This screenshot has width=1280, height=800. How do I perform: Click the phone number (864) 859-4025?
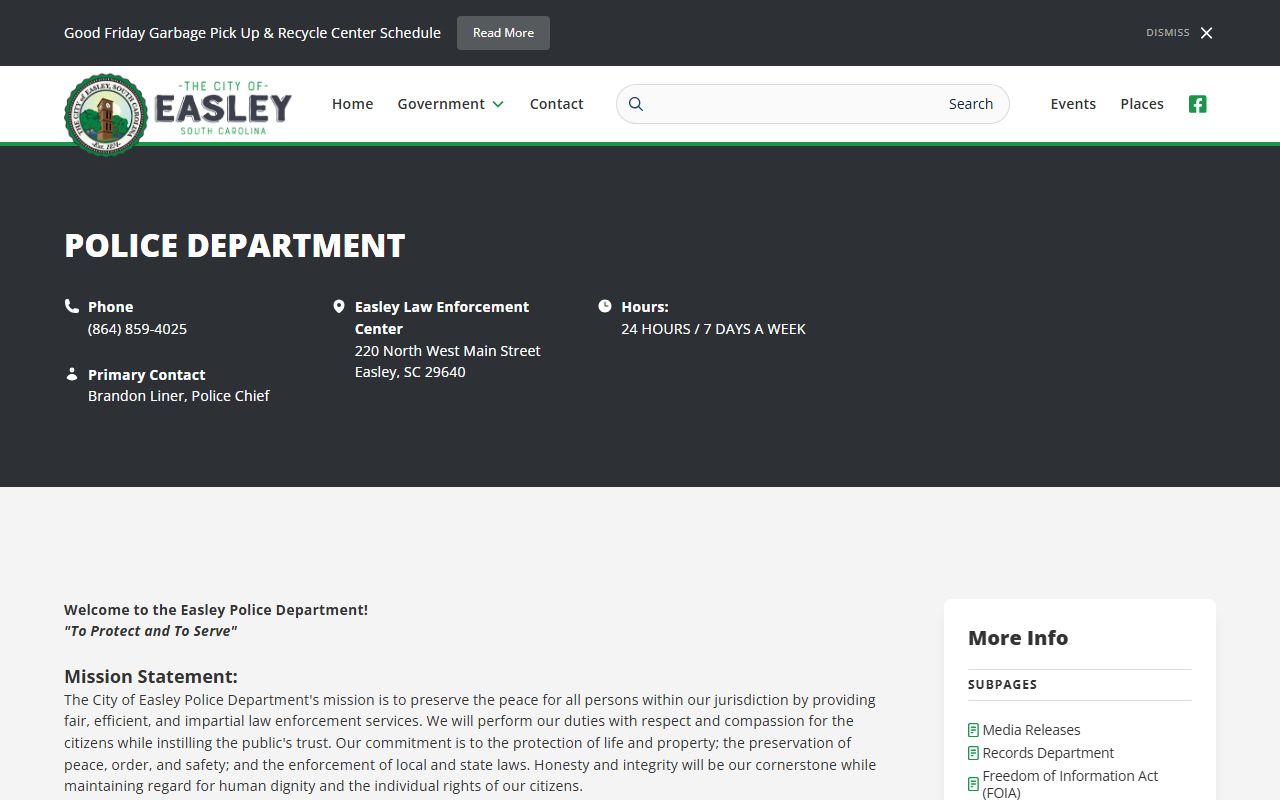coord(137,329)
